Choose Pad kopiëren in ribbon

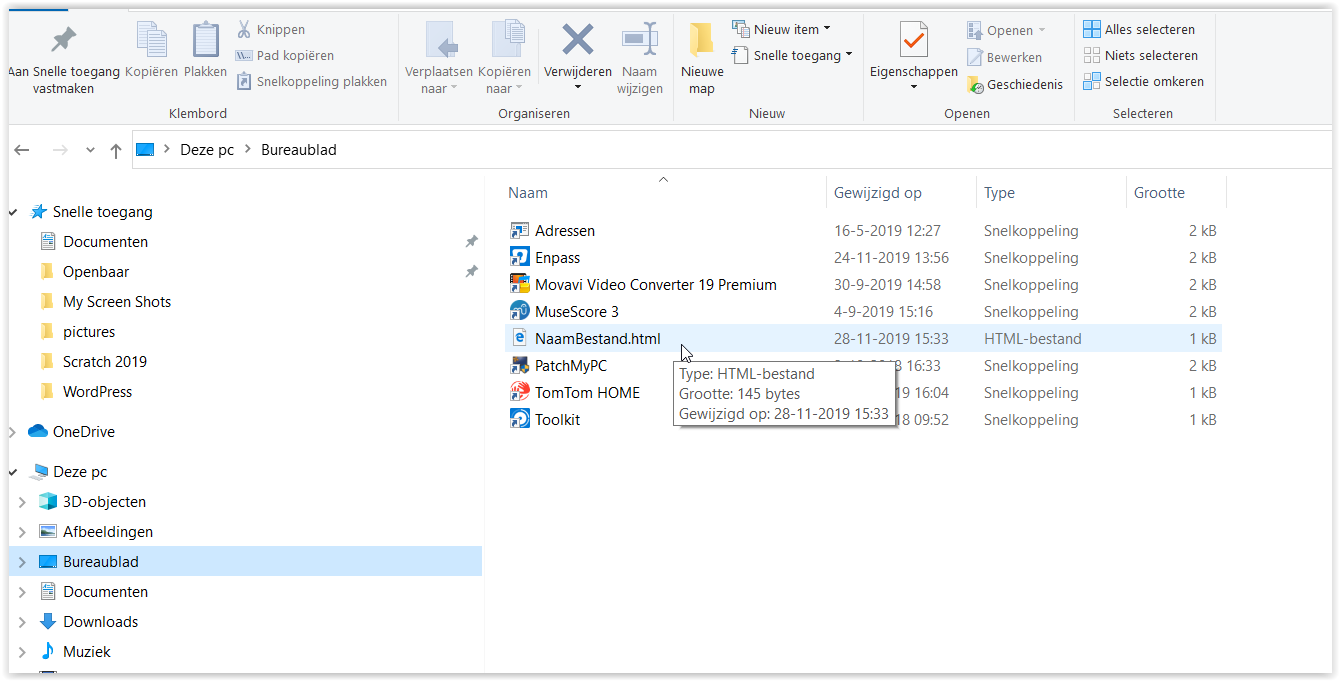coord(285,56)
